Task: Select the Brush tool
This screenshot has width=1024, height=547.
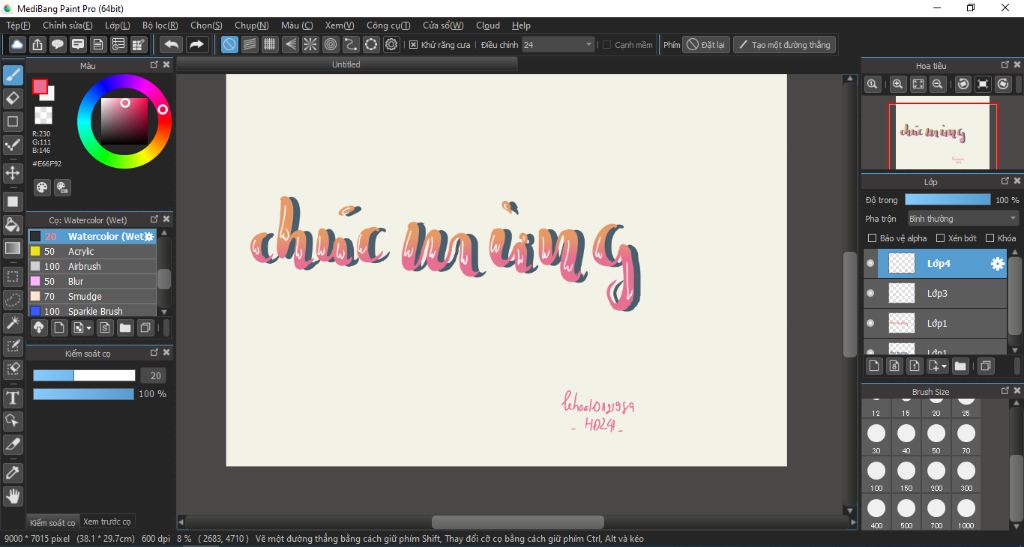Action: (x=12, y=75)
